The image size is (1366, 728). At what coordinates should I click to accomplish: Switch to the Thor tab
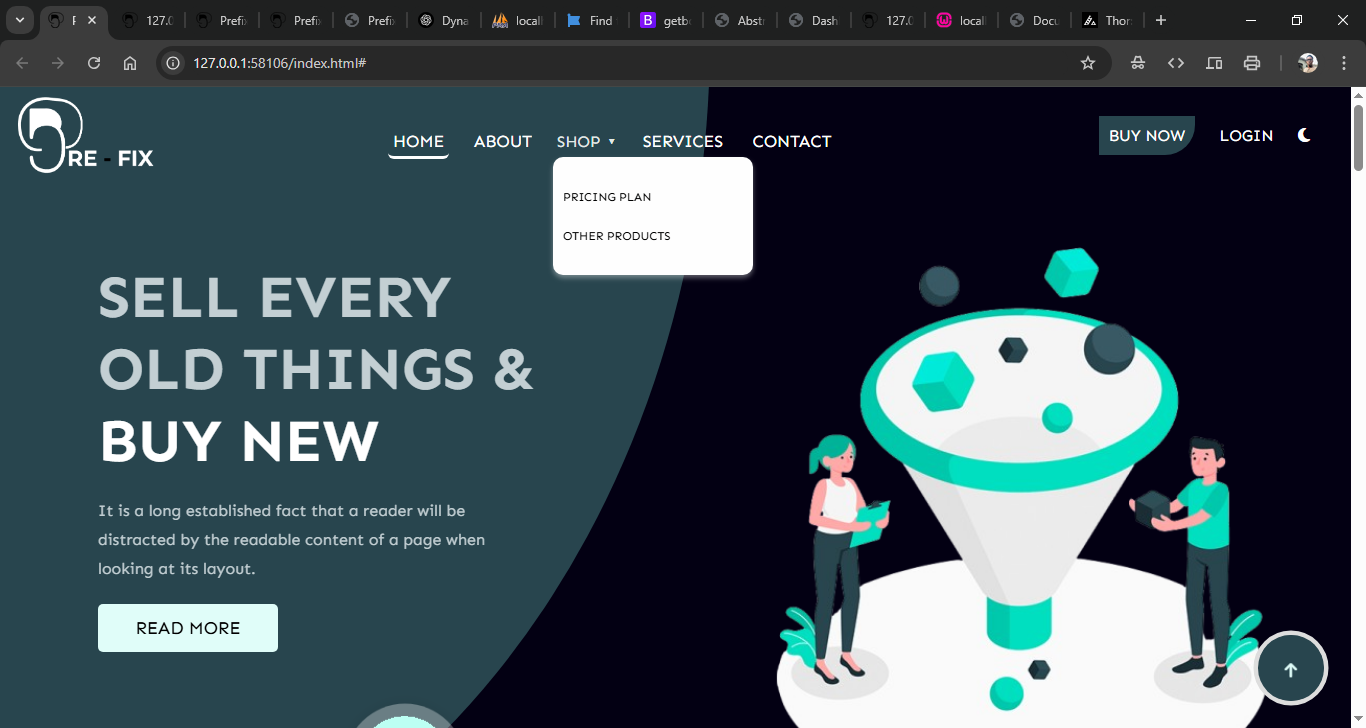coord(1108,20)
